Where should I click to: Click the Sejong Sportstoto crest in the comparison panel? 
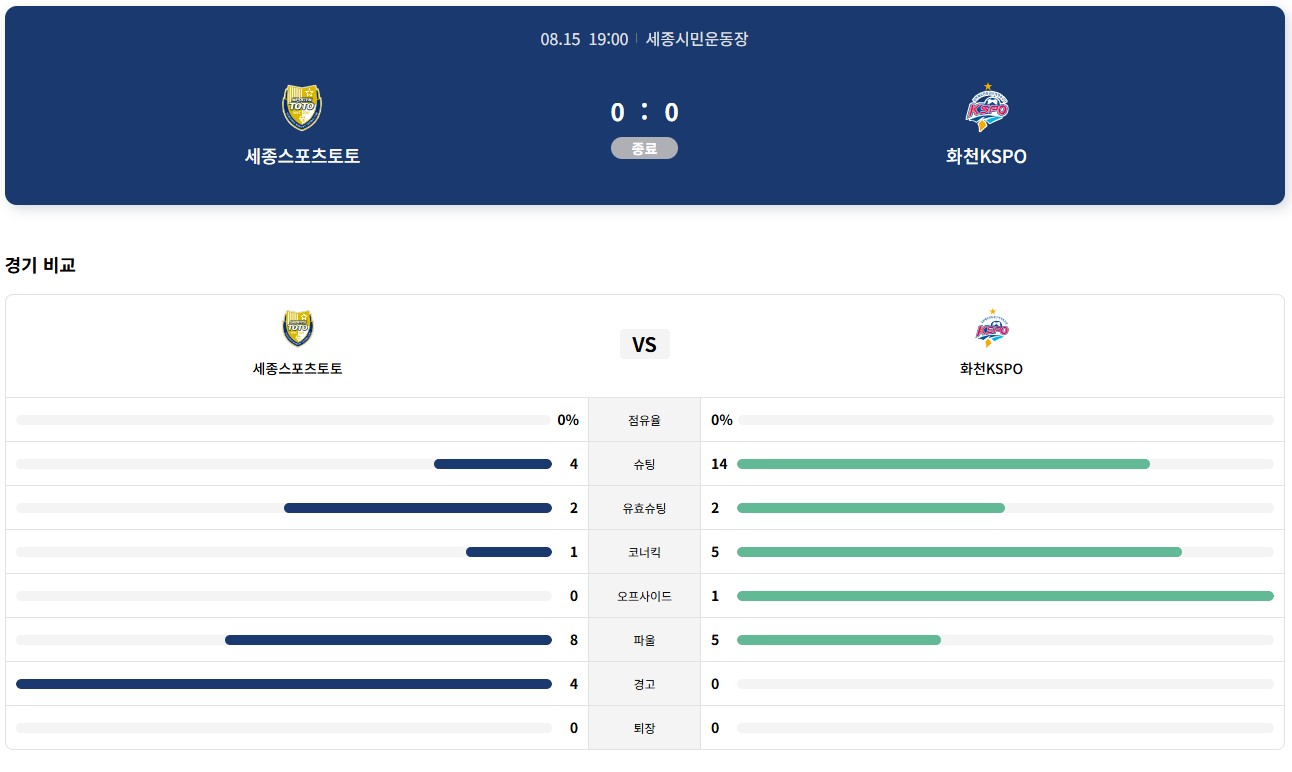pos(298,329)
